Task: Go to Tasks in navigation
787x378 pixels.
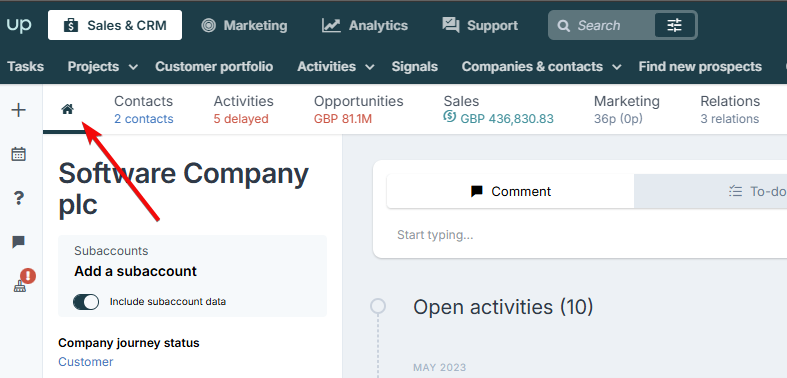Action: [26, 67]
